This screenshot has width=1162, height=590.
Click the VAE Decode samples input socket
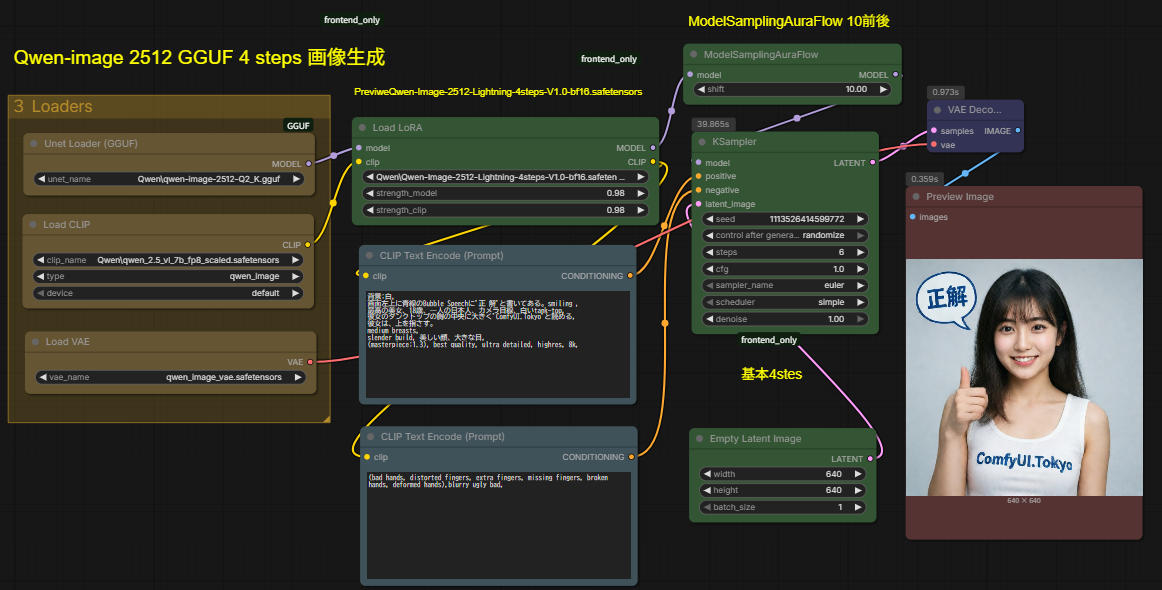tap(934, 131)
